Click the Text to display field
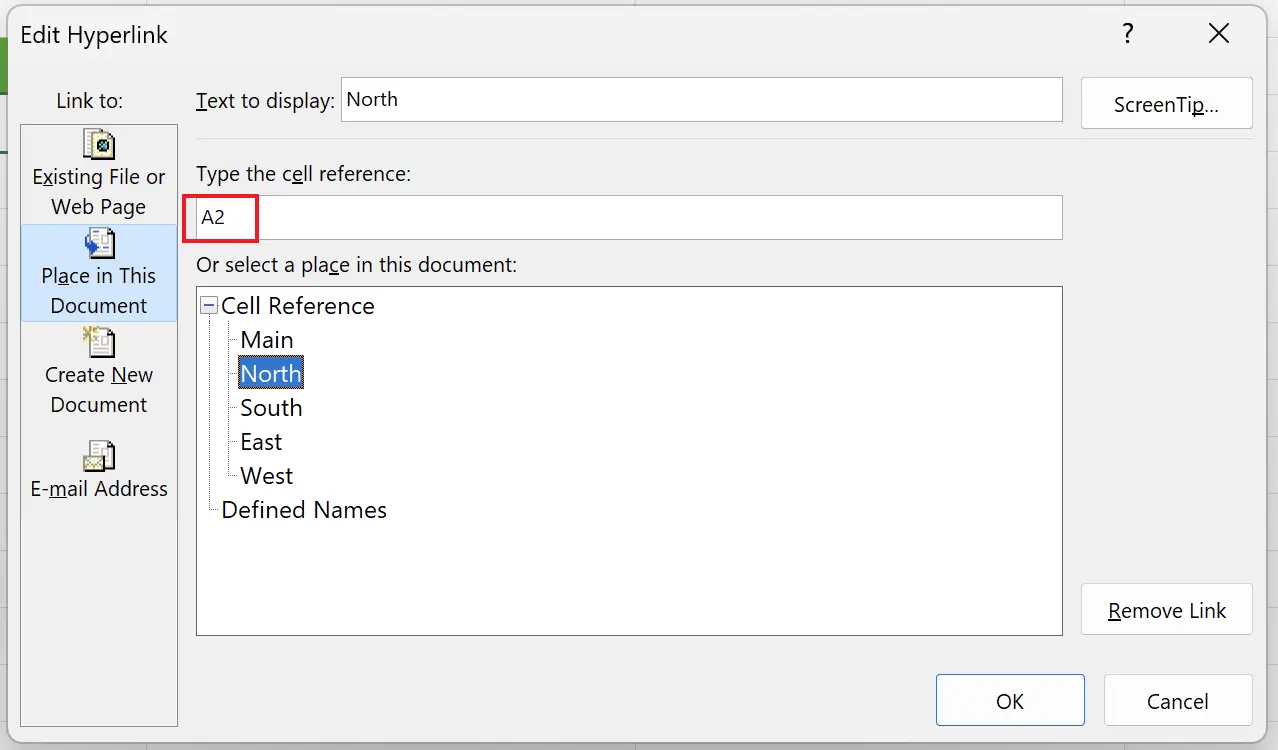This screenshot has height=750, width=1278. coord(700,99)
